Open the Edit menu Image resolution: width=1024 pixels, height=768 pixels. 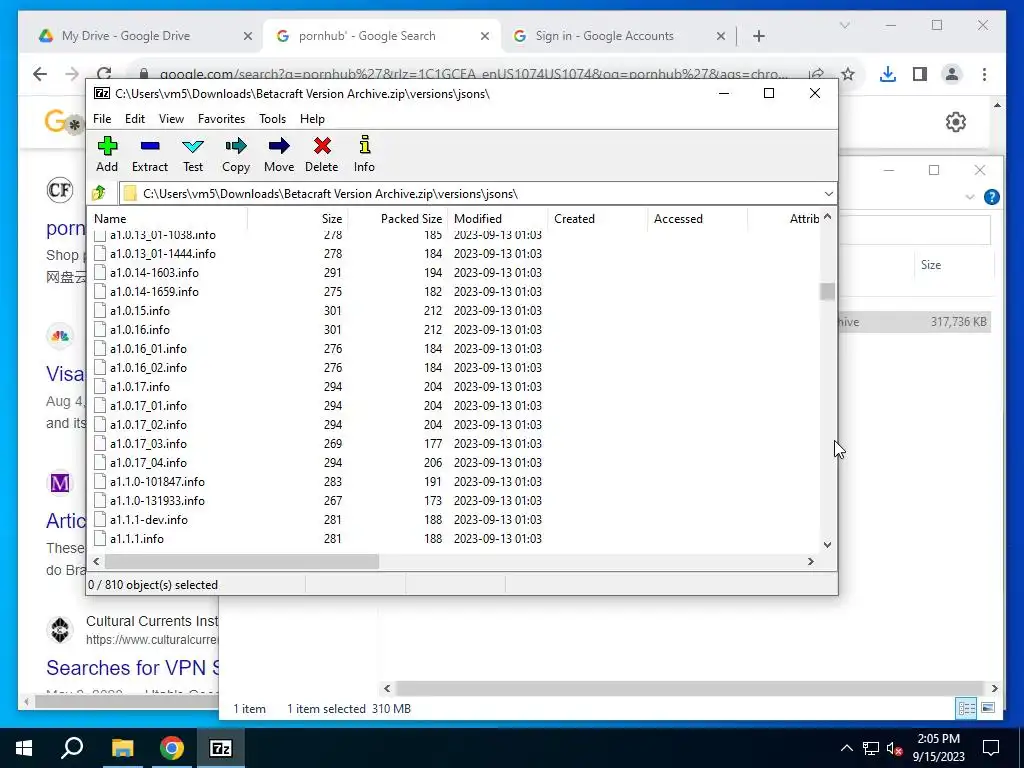point(135,119)
